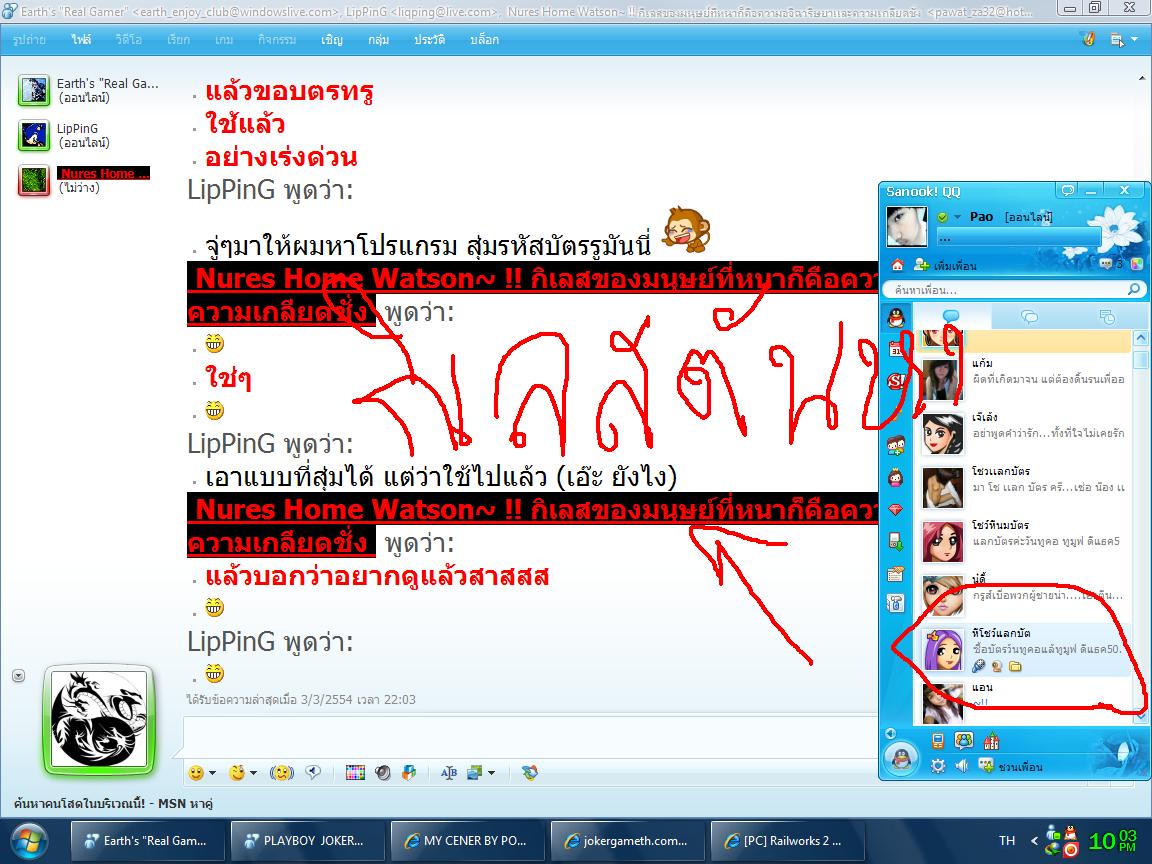Click Pao's profile photo in Sanook QQ
The image size is (1152, 864).
[907, 226]
